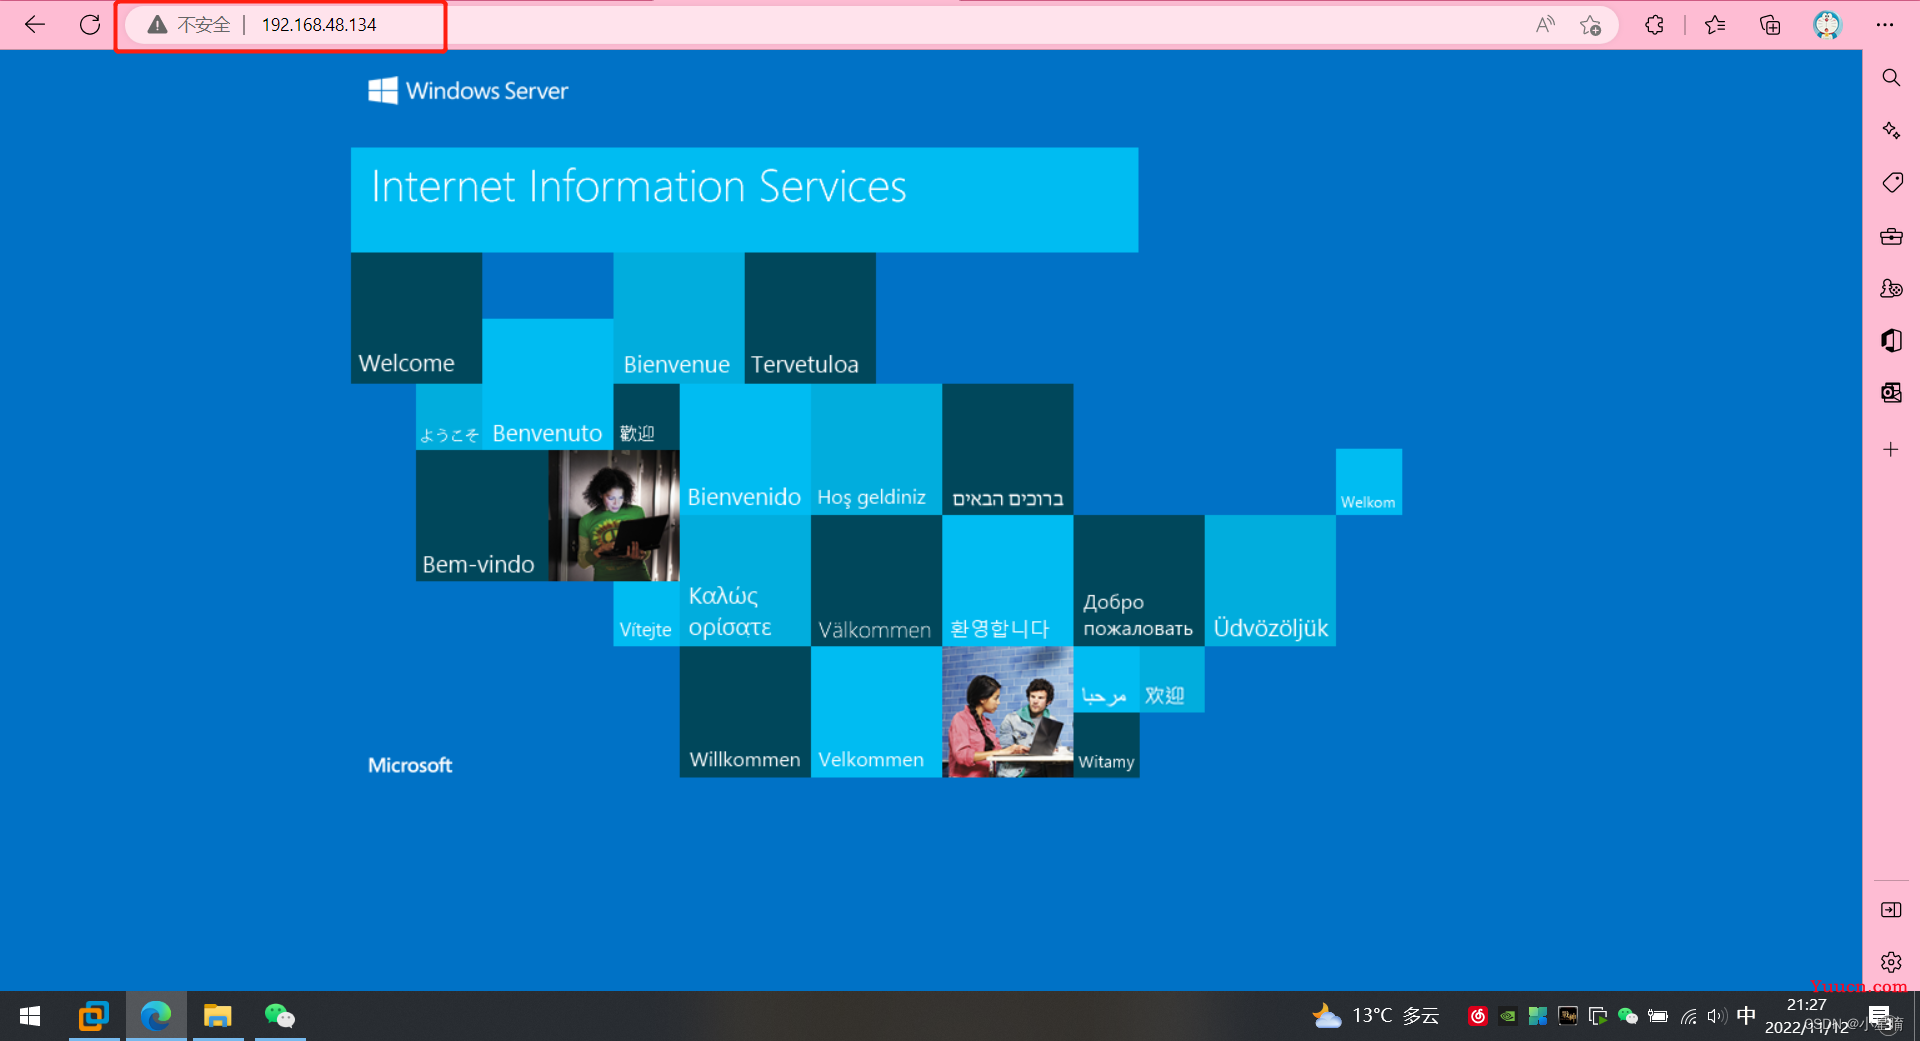Viewport: 1920px width, 1041px height.
Task: Open File Explorer from taskbar
Action: pyautogui.click(x=218, y=1016)
